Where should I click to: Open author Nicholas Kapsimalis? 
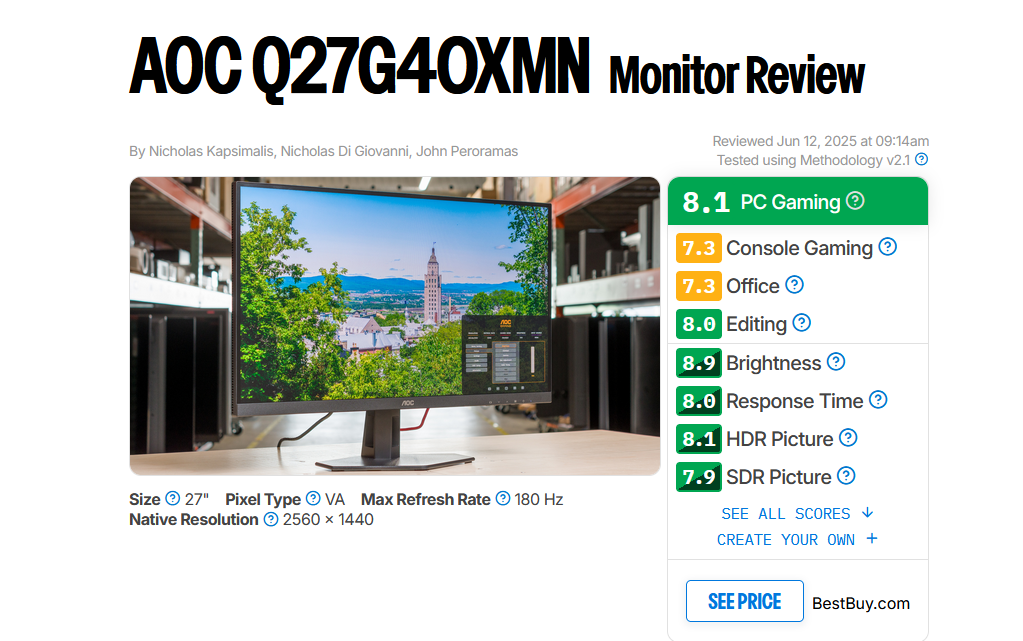pyautogui.click(x=211, y=151)
